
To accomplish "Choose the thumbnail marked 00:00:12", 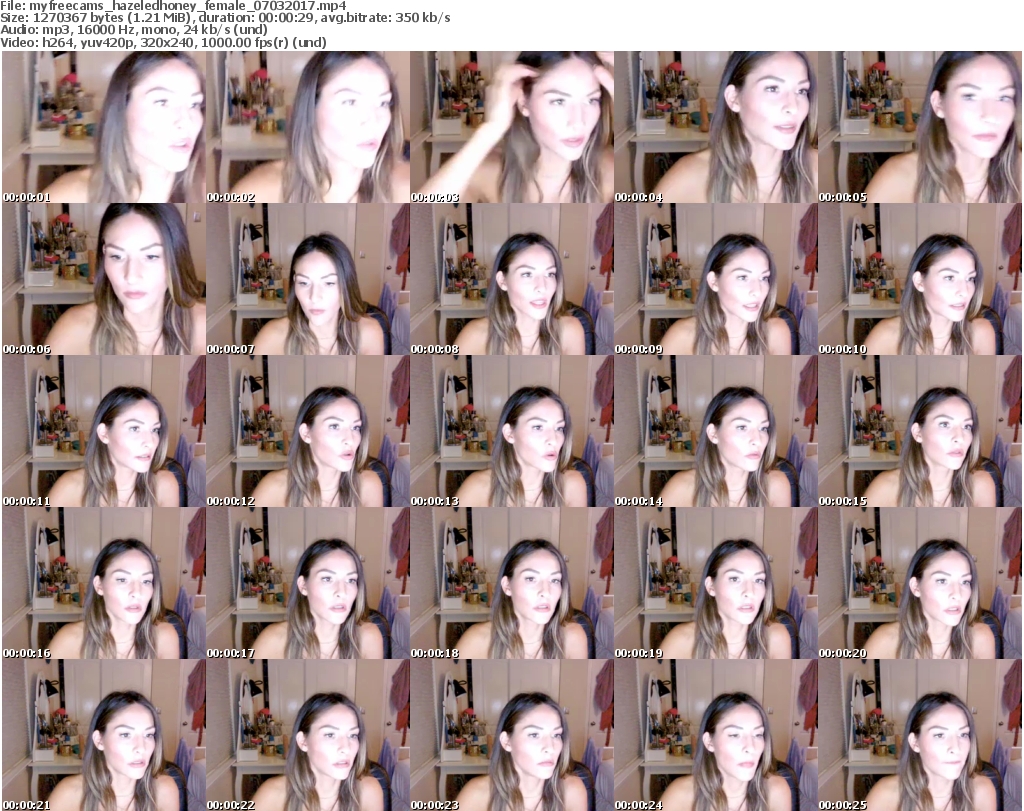I will click(x=308, y=431).
